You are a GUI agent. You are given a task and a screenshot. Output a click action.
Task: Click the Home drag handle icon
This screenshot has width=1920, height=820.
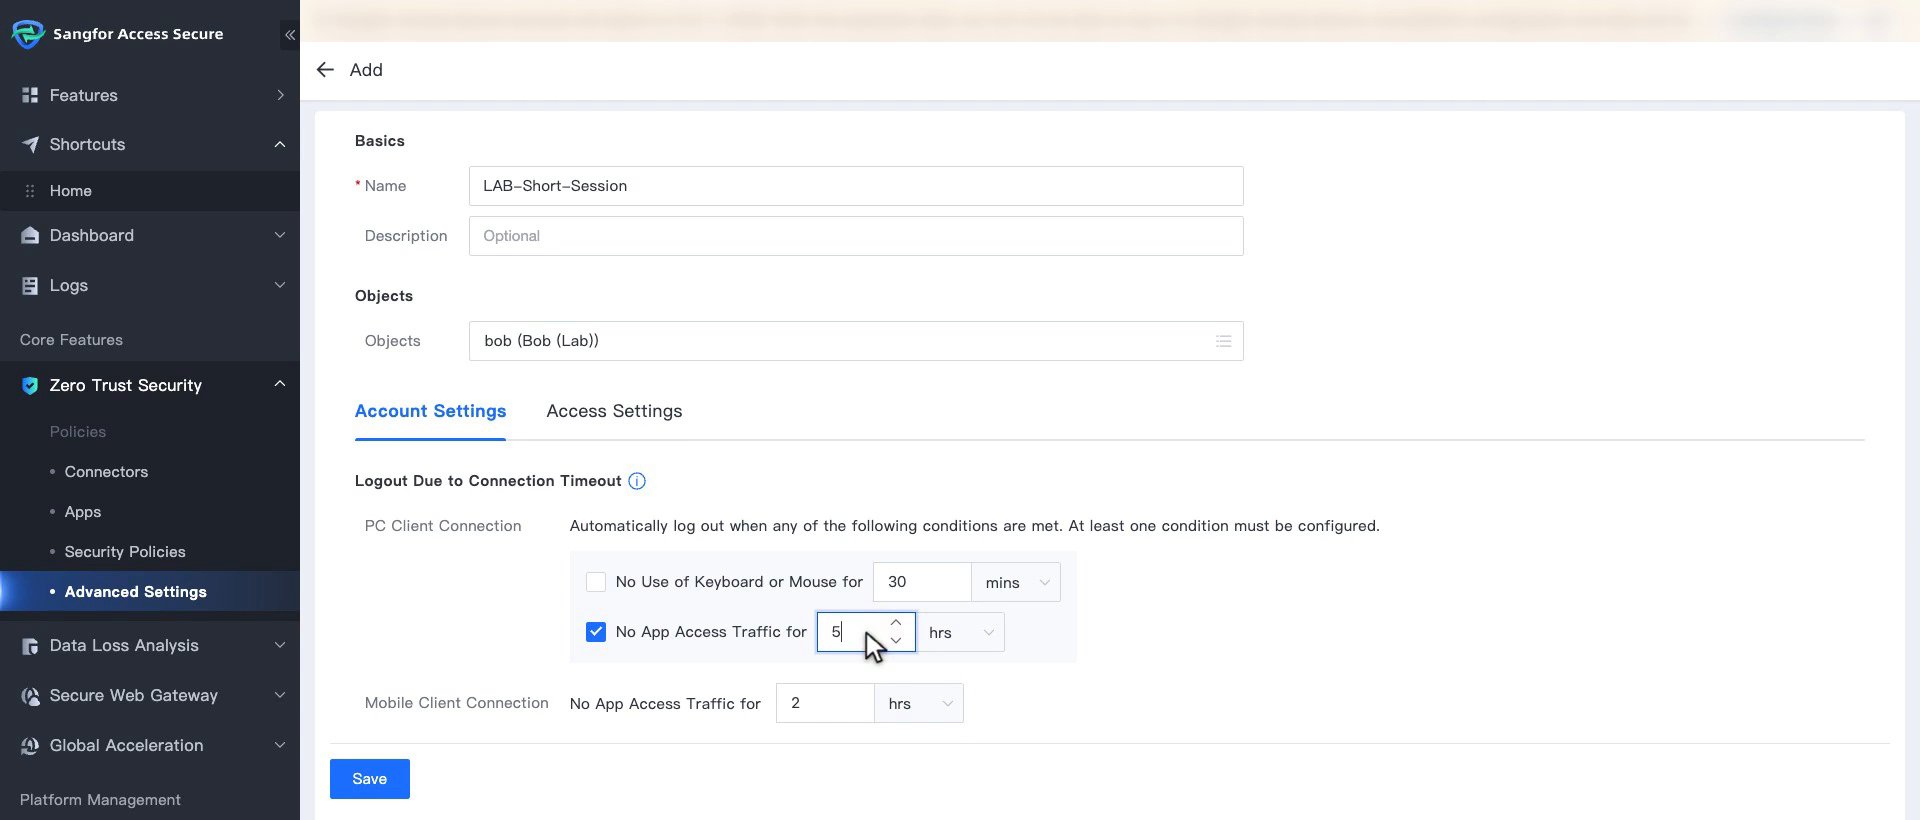coord(30,191)
